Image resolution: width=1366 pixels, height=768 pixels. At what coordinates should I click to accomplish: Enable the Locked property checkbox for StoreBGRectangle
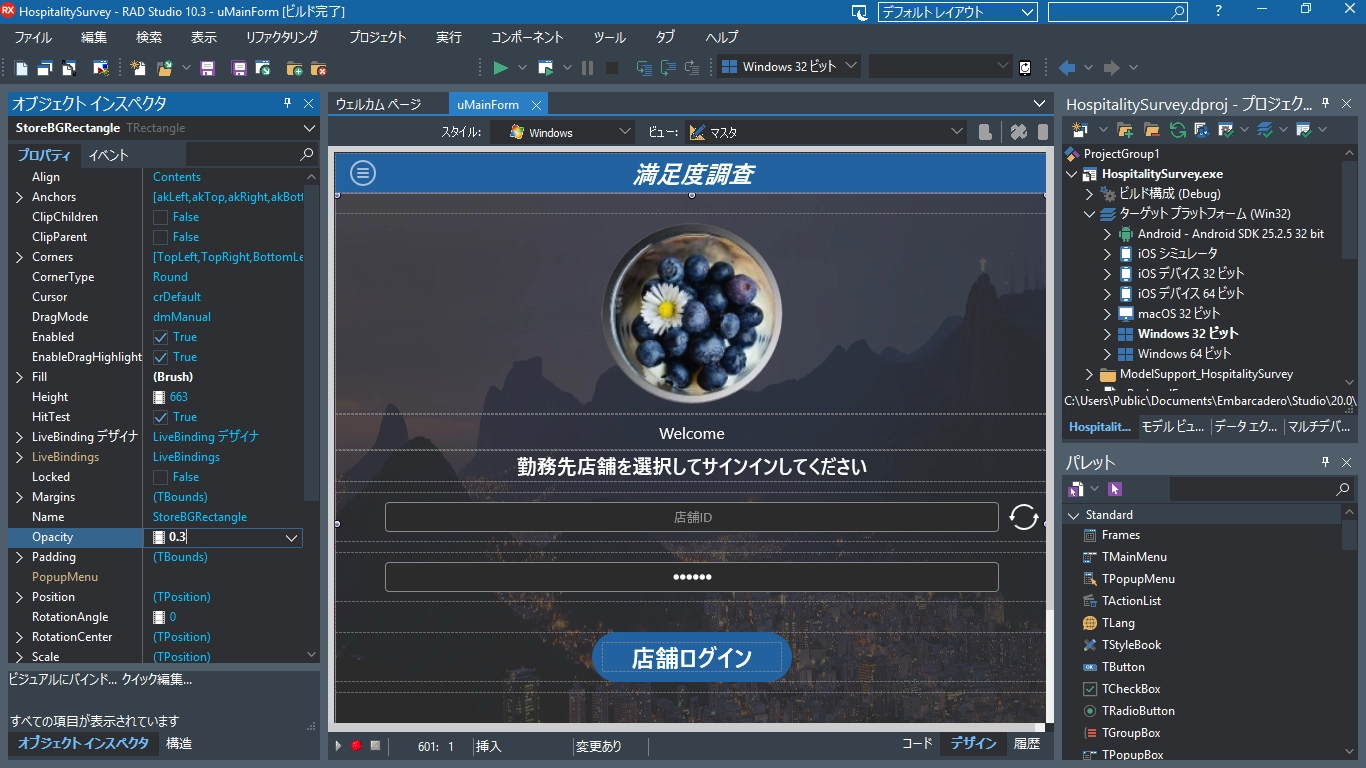(x=161, y=477)
